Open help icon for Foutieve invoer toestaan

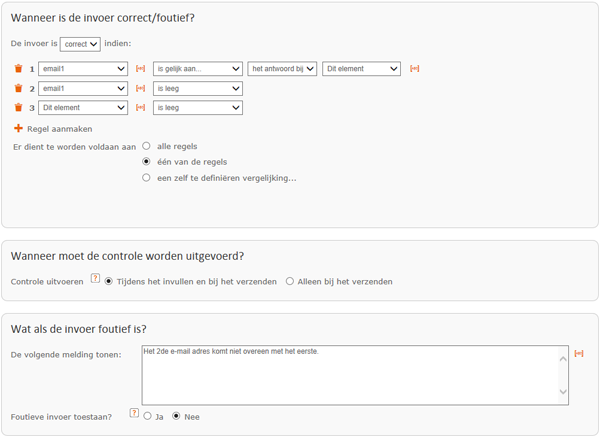[134, 413]
